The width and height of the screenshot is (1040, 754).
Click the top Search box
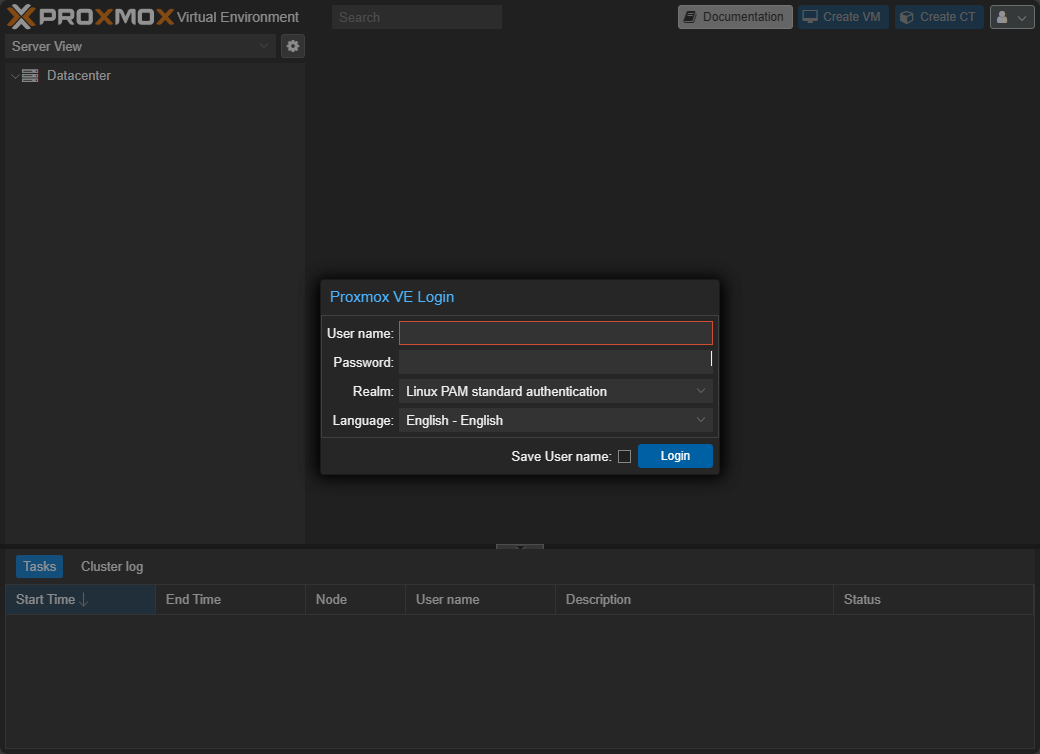pos(416,17)
